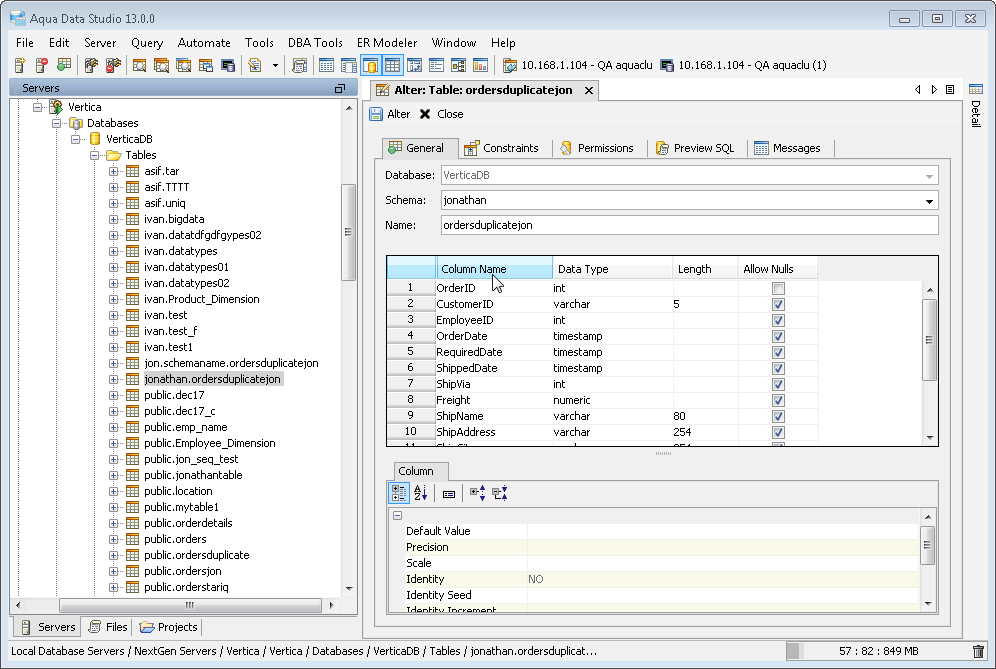Open the Query menu
Viewport: 996px width, 669px height.
tap(147, 43)
